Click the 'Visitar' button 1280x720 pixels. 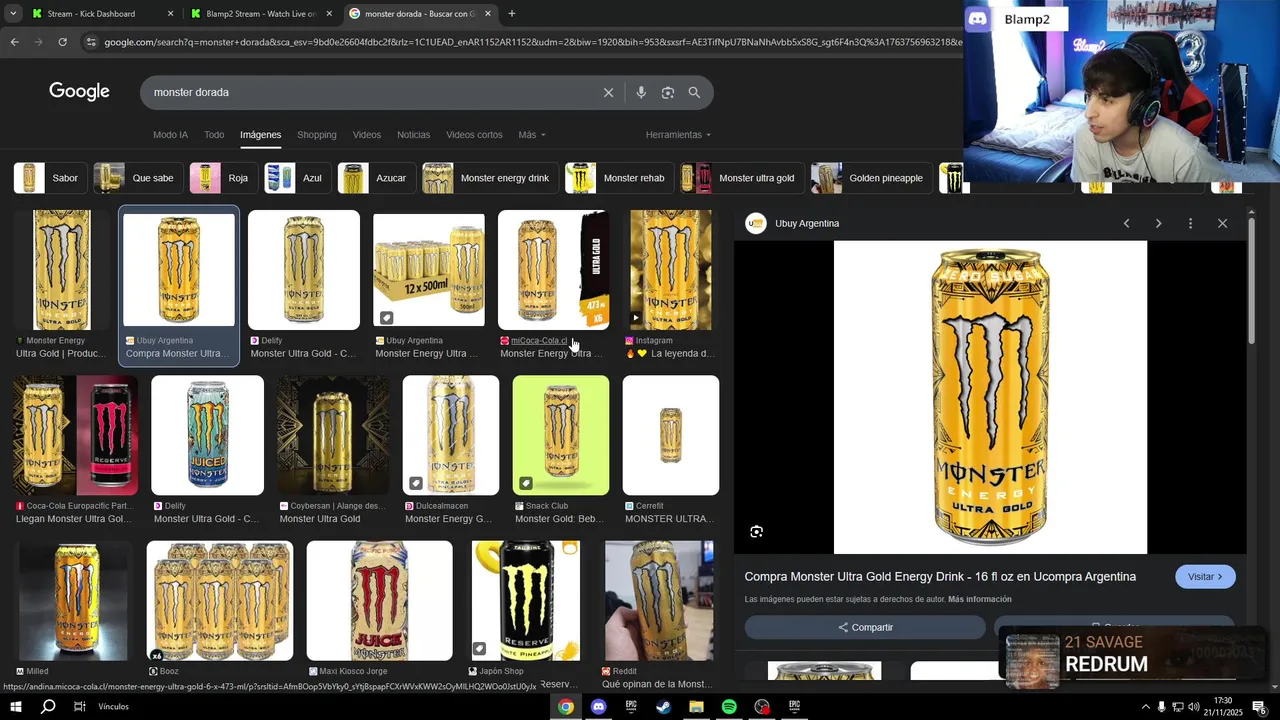coord(1205,577)
